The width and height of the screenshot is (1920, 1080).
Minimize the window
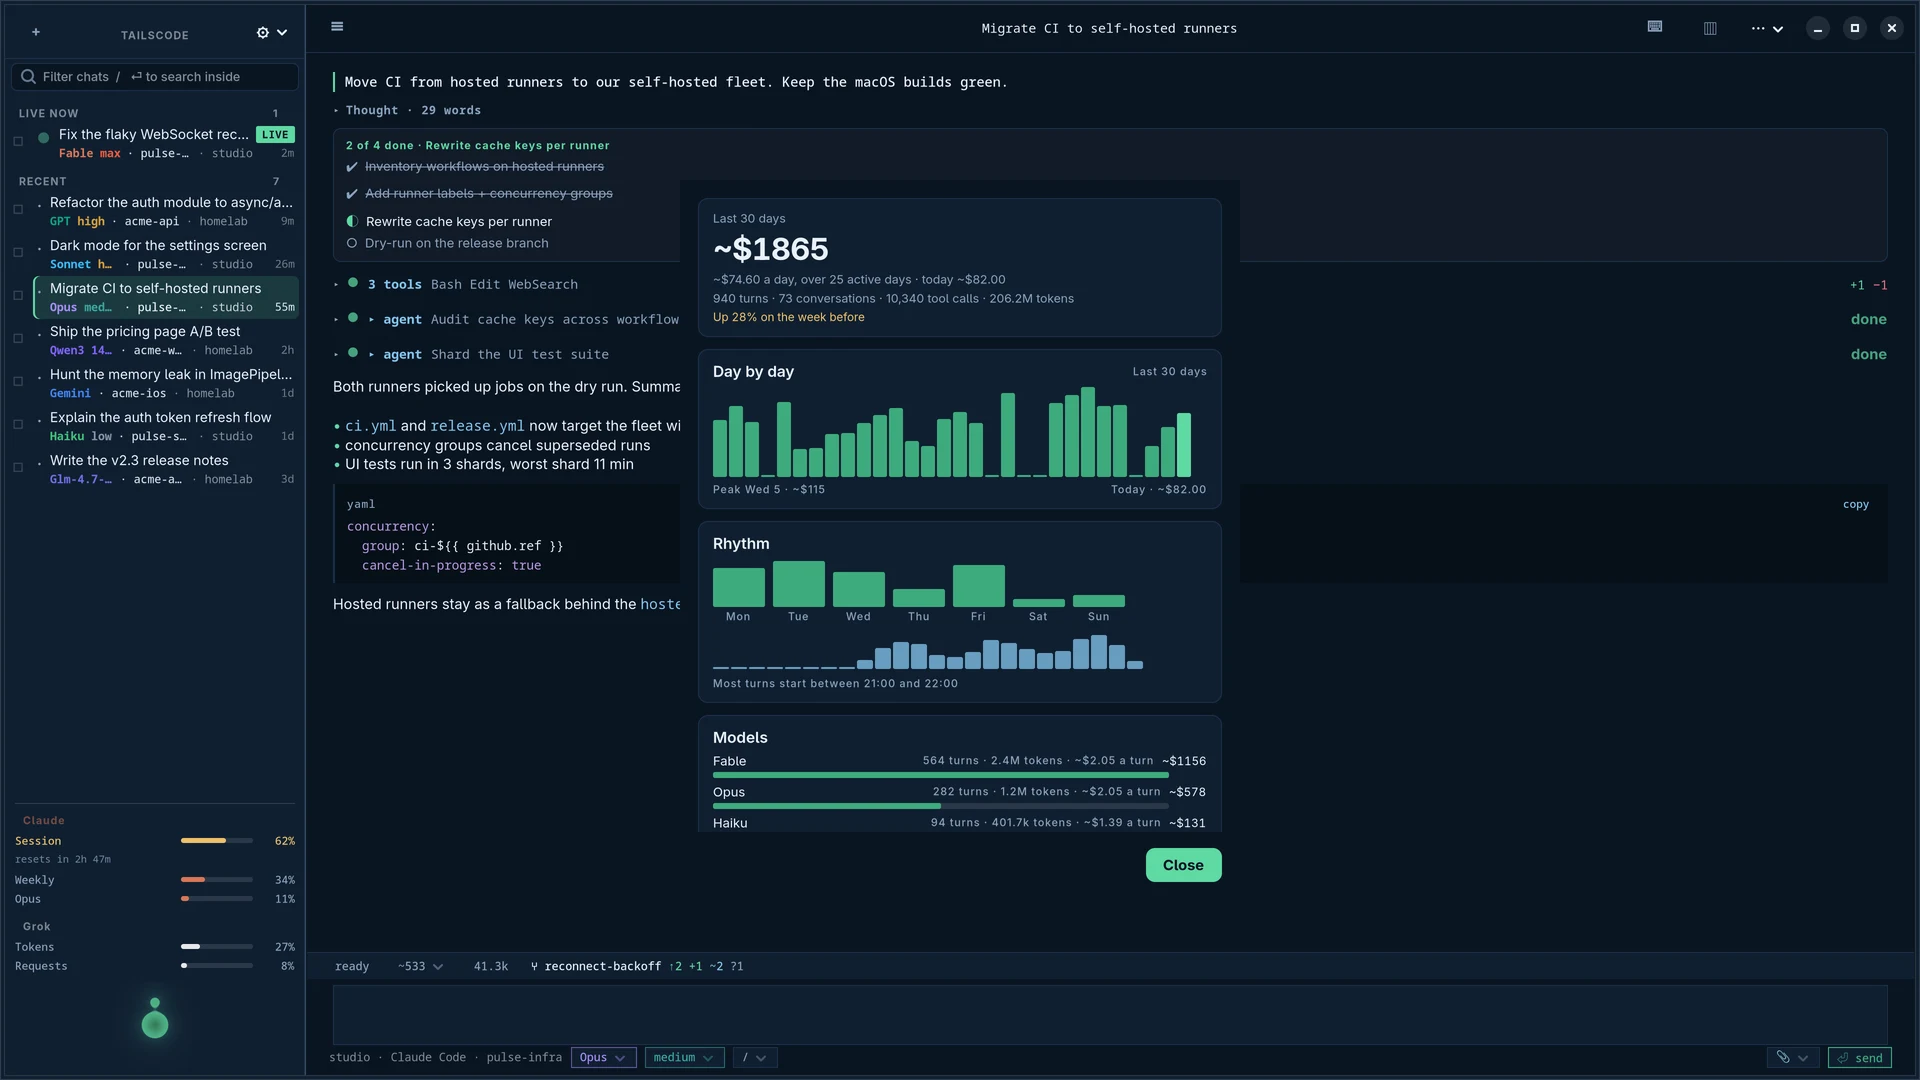click(1818, 28)
